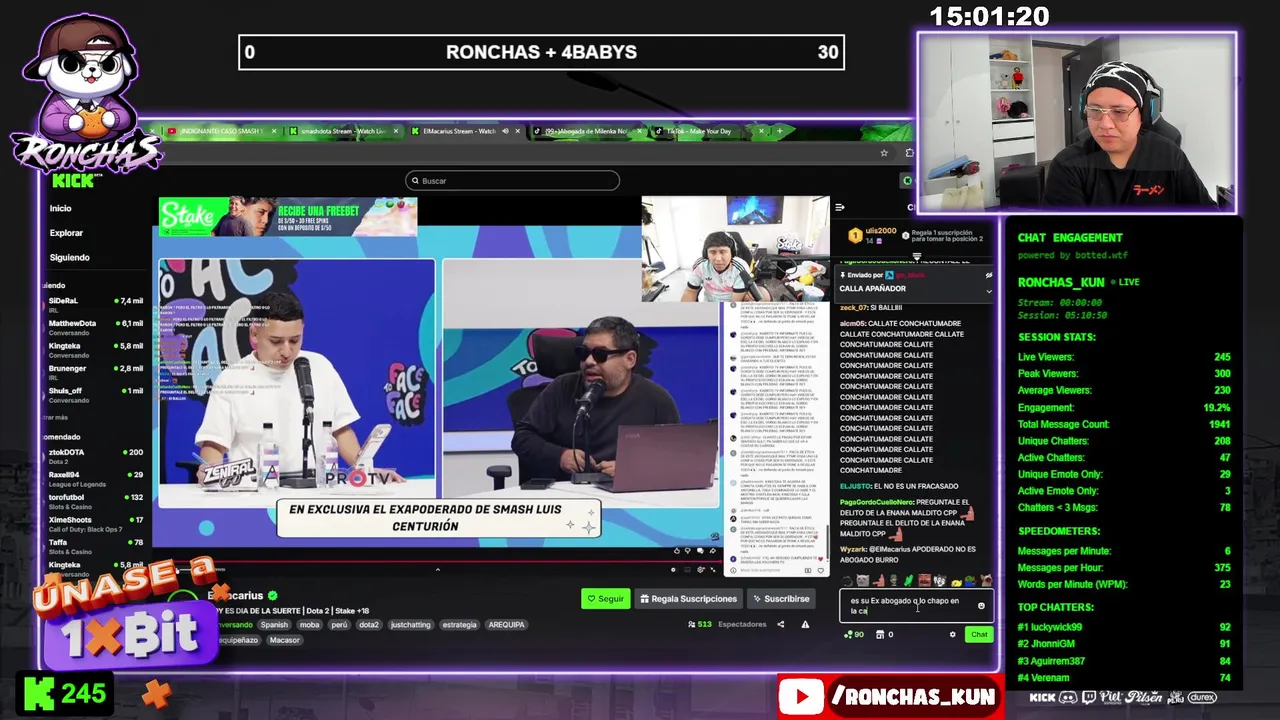This screenshot has height=720, width=1280.
Task: Click the Seguir follow button
Action: 605,599
